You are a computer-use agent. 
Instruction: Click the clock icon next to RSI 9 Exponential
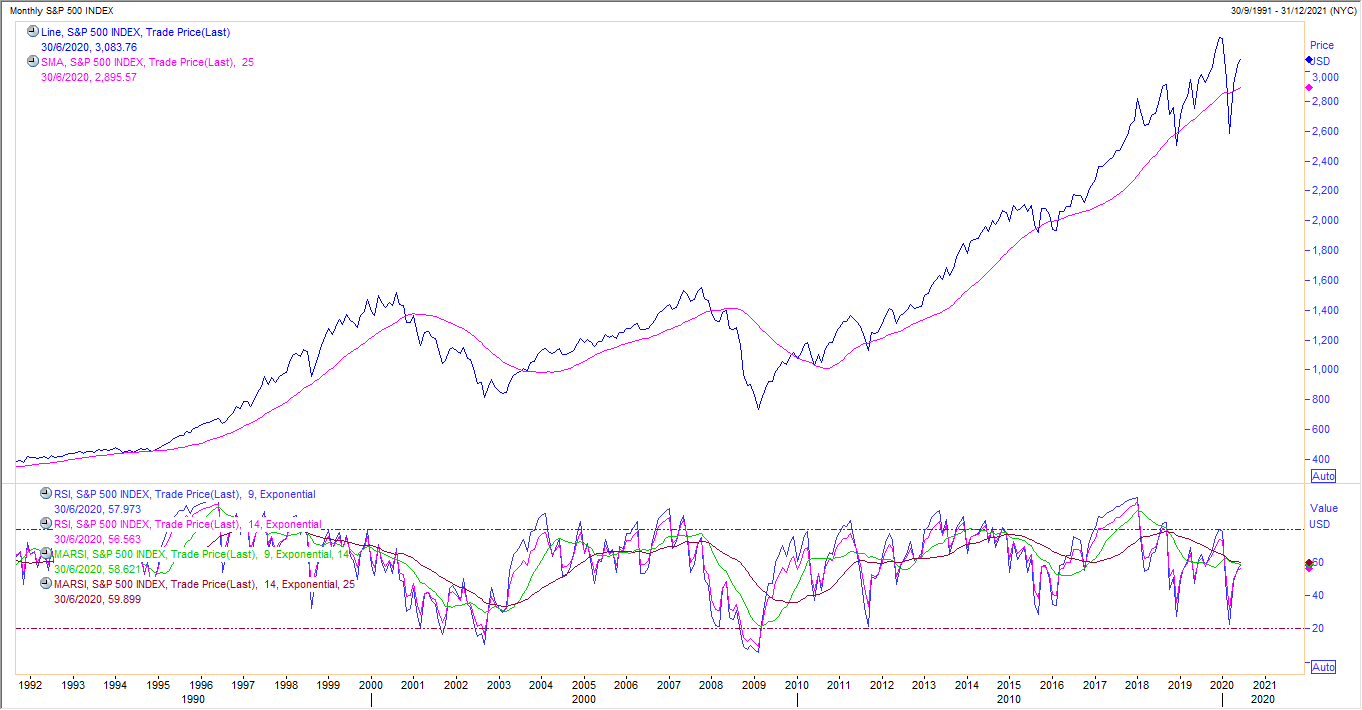tap(45, 494)
